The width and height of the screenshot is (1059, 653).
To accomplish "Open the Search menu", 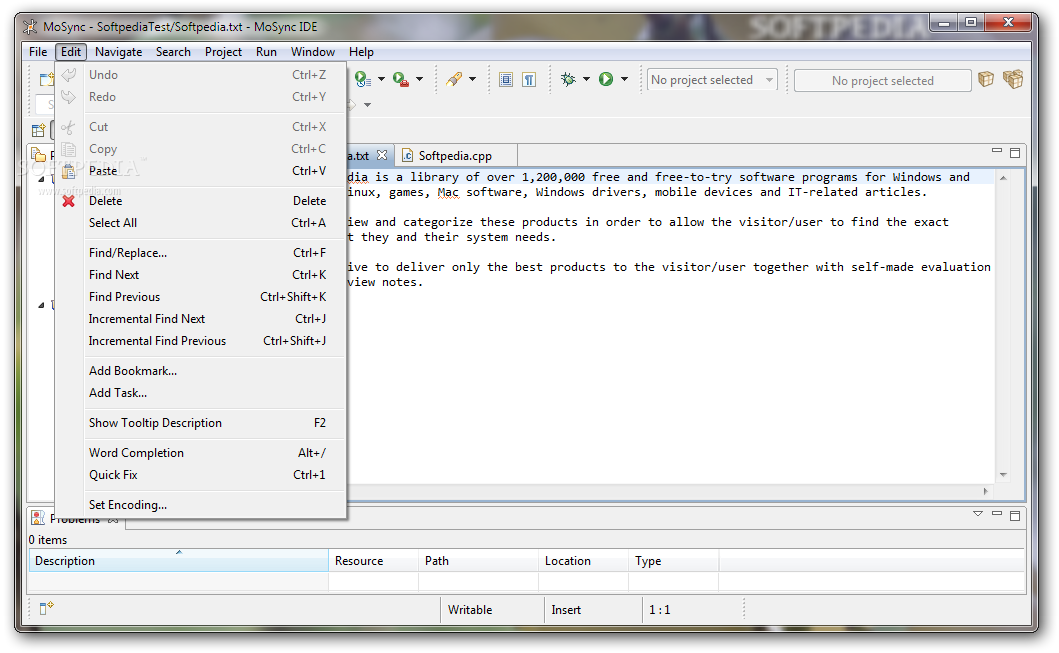I will tap(173, 52).
